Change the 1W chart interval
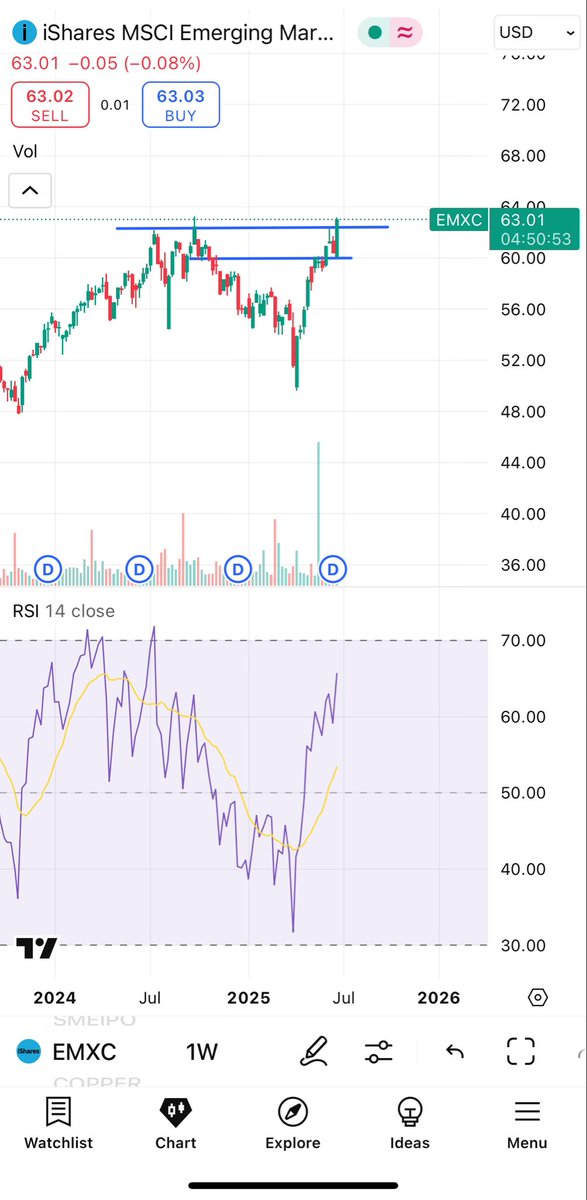 click(x=202, y=1052)
